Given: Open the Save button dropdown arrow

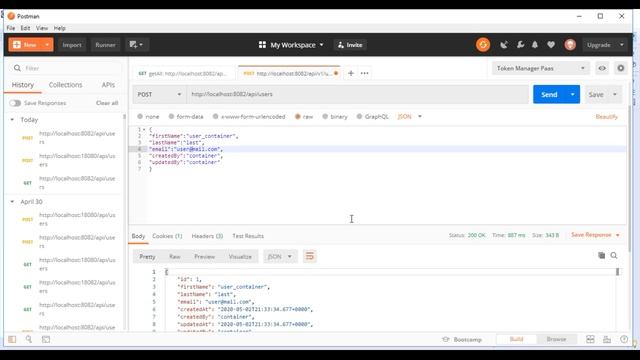Looking at the screenshot, I should 615,94.
